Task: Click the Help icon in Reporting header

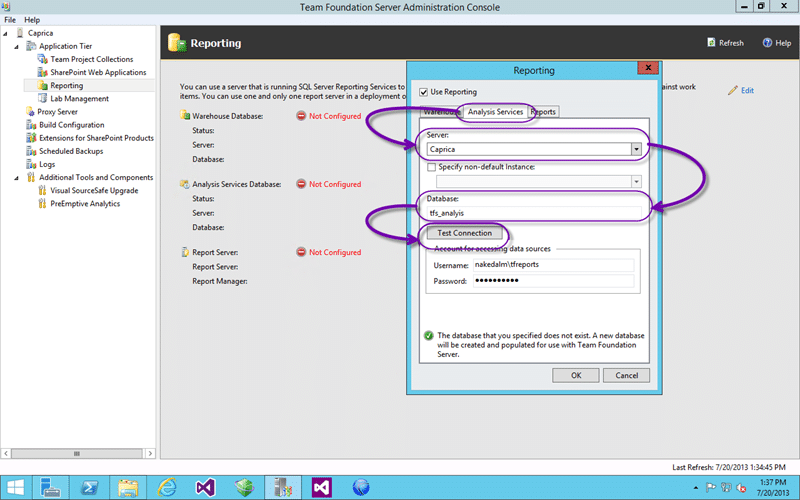Action: (x=767, y=42)
